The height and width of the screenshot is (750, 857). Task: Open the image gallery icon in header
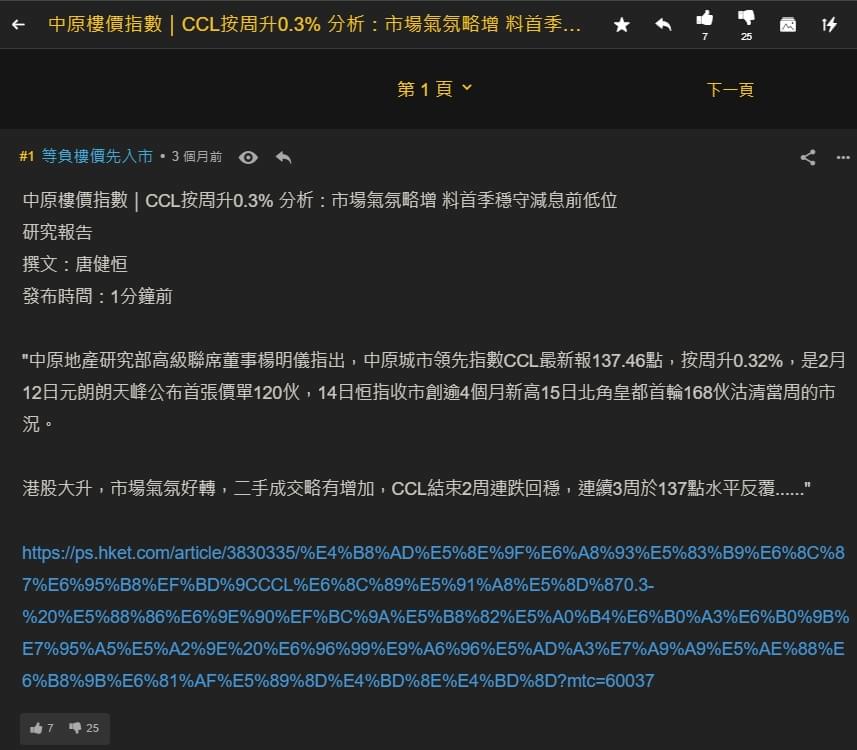click(788, 25)
